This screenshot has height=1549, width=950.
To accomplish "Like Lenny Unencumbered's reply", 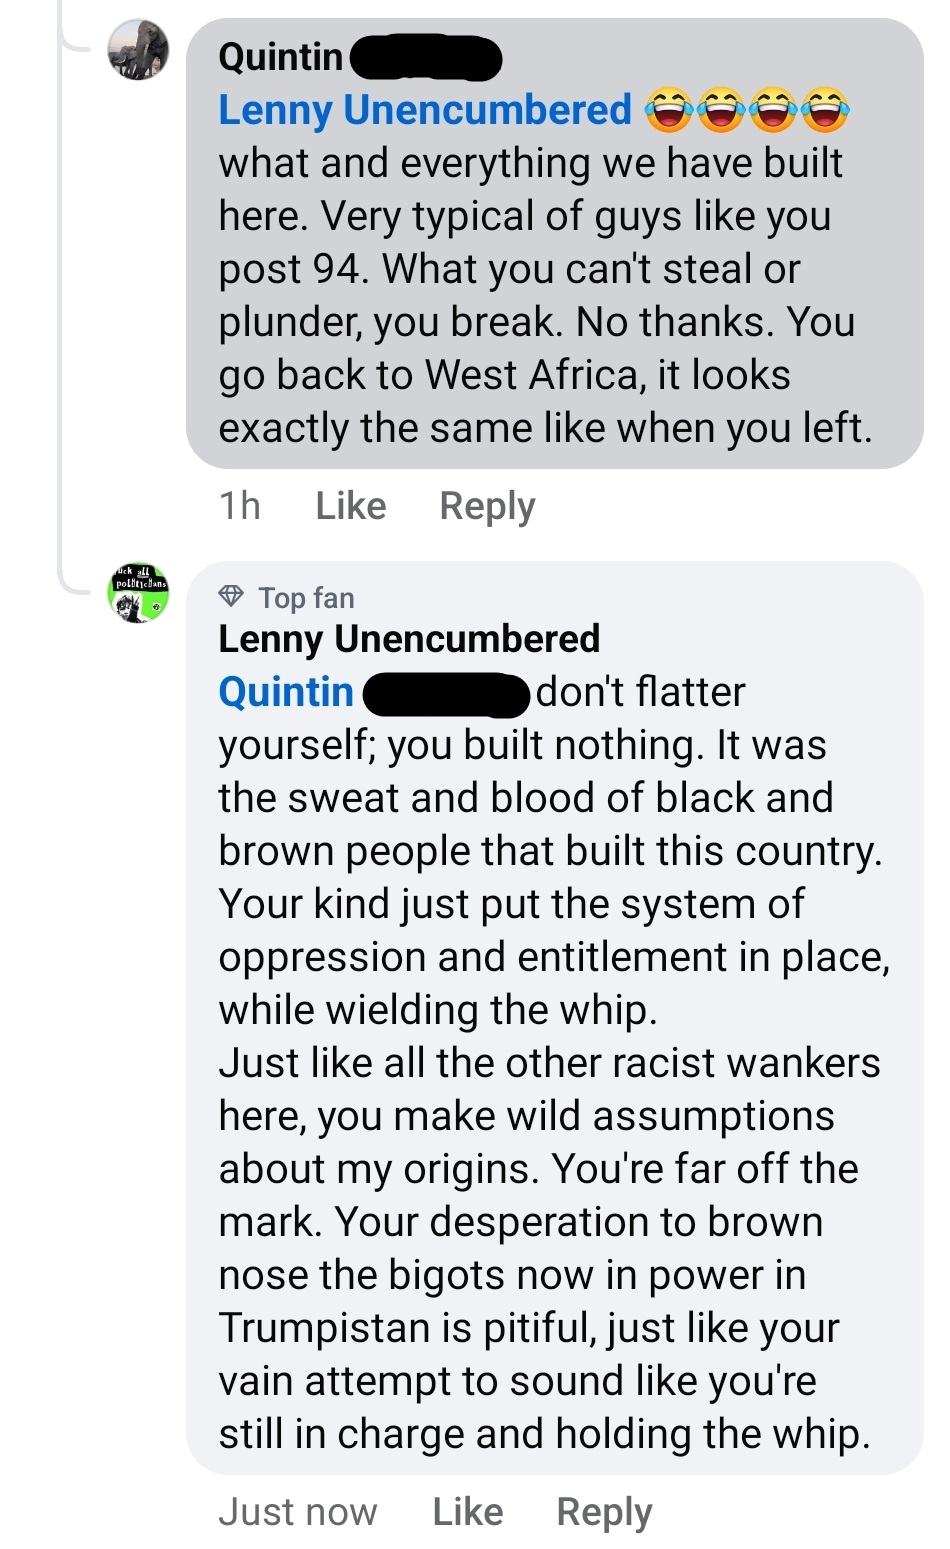I will click(467, 1512).
